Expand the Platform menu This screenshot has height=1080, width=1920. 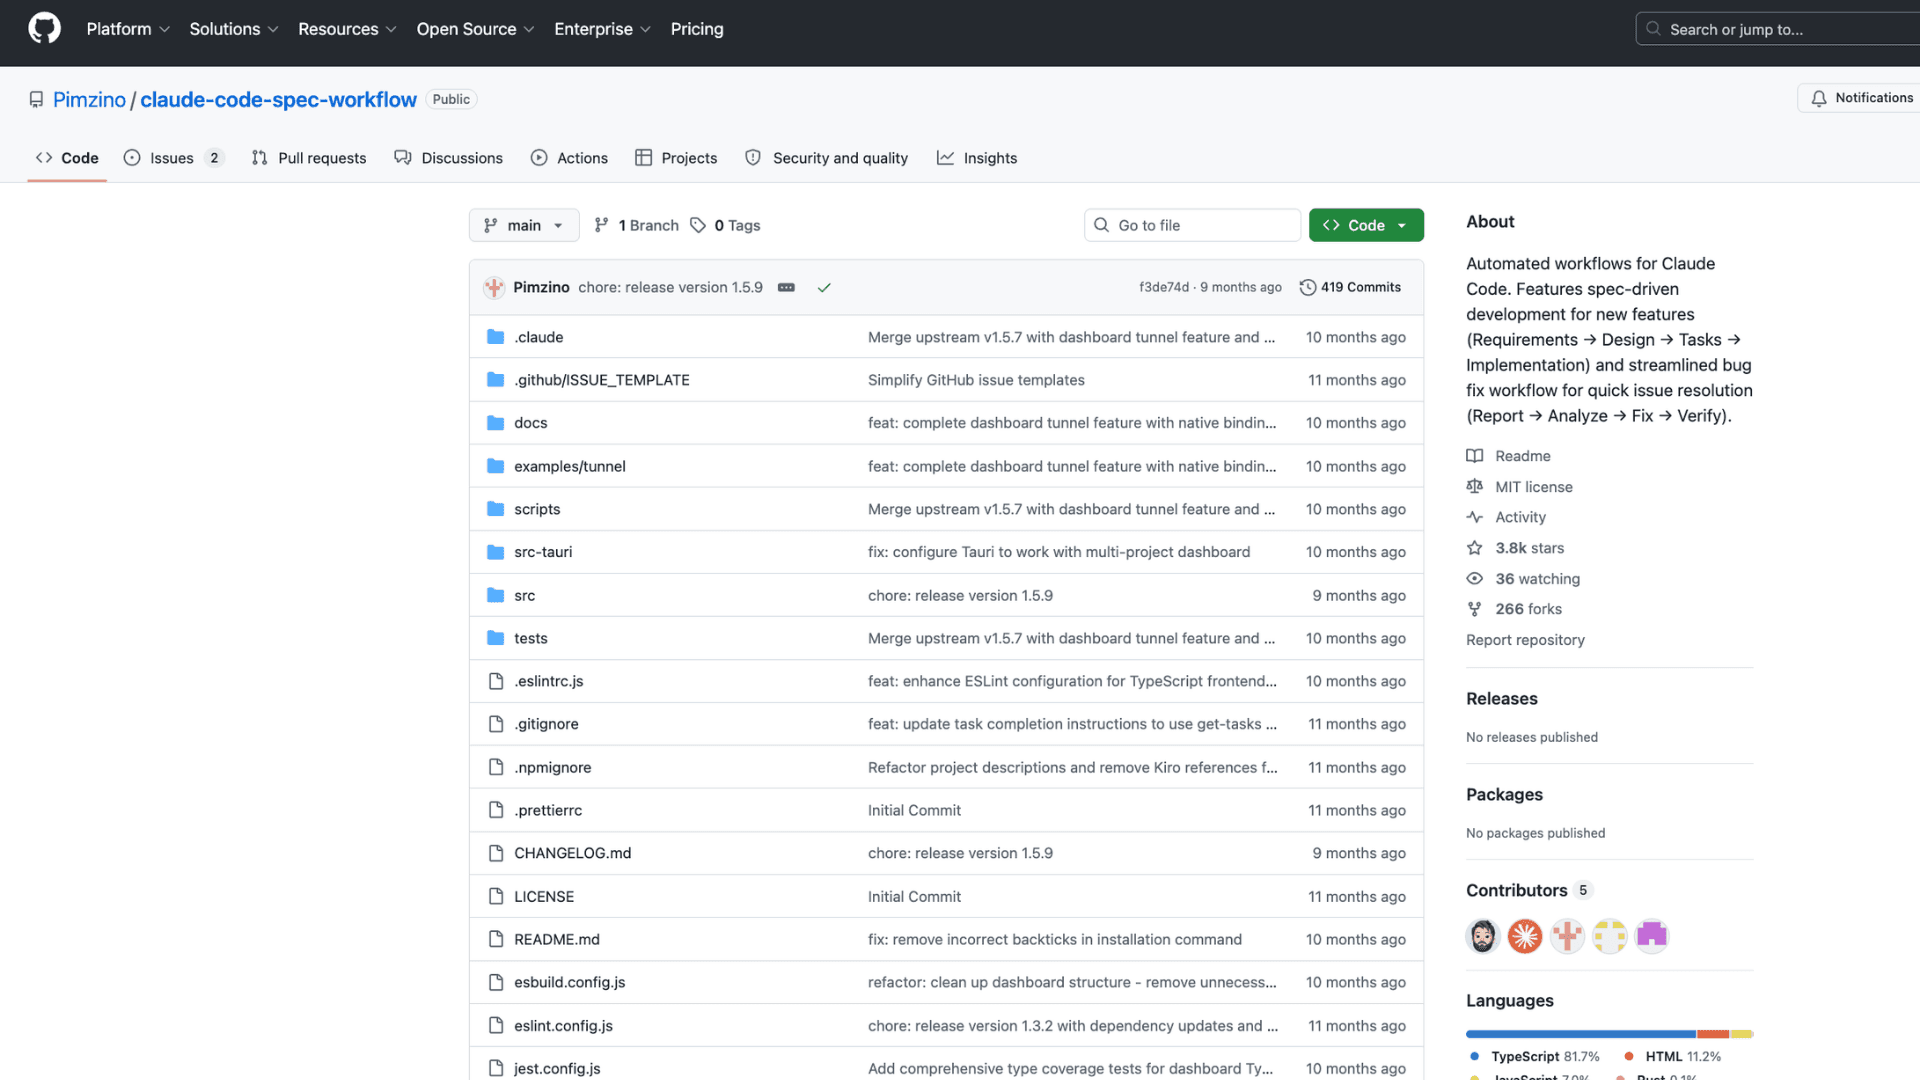(128, 29)
